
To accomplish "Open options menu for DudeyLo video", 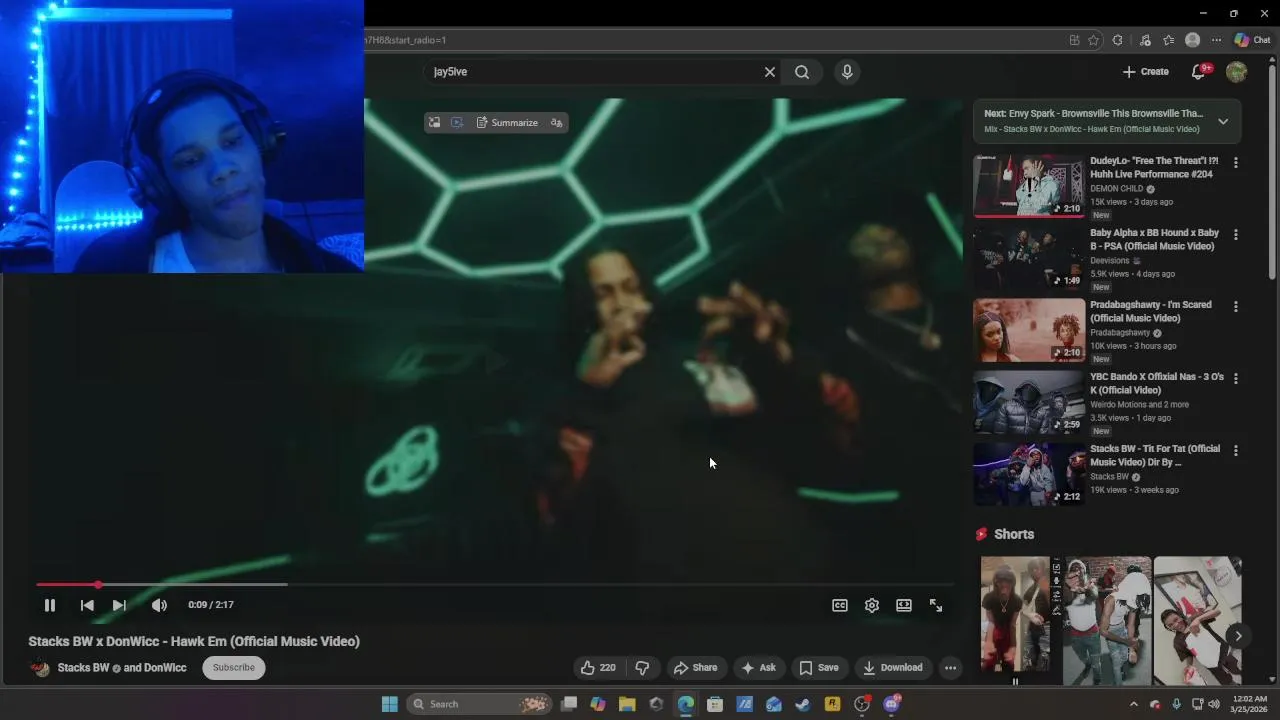I will (1236, 162).
